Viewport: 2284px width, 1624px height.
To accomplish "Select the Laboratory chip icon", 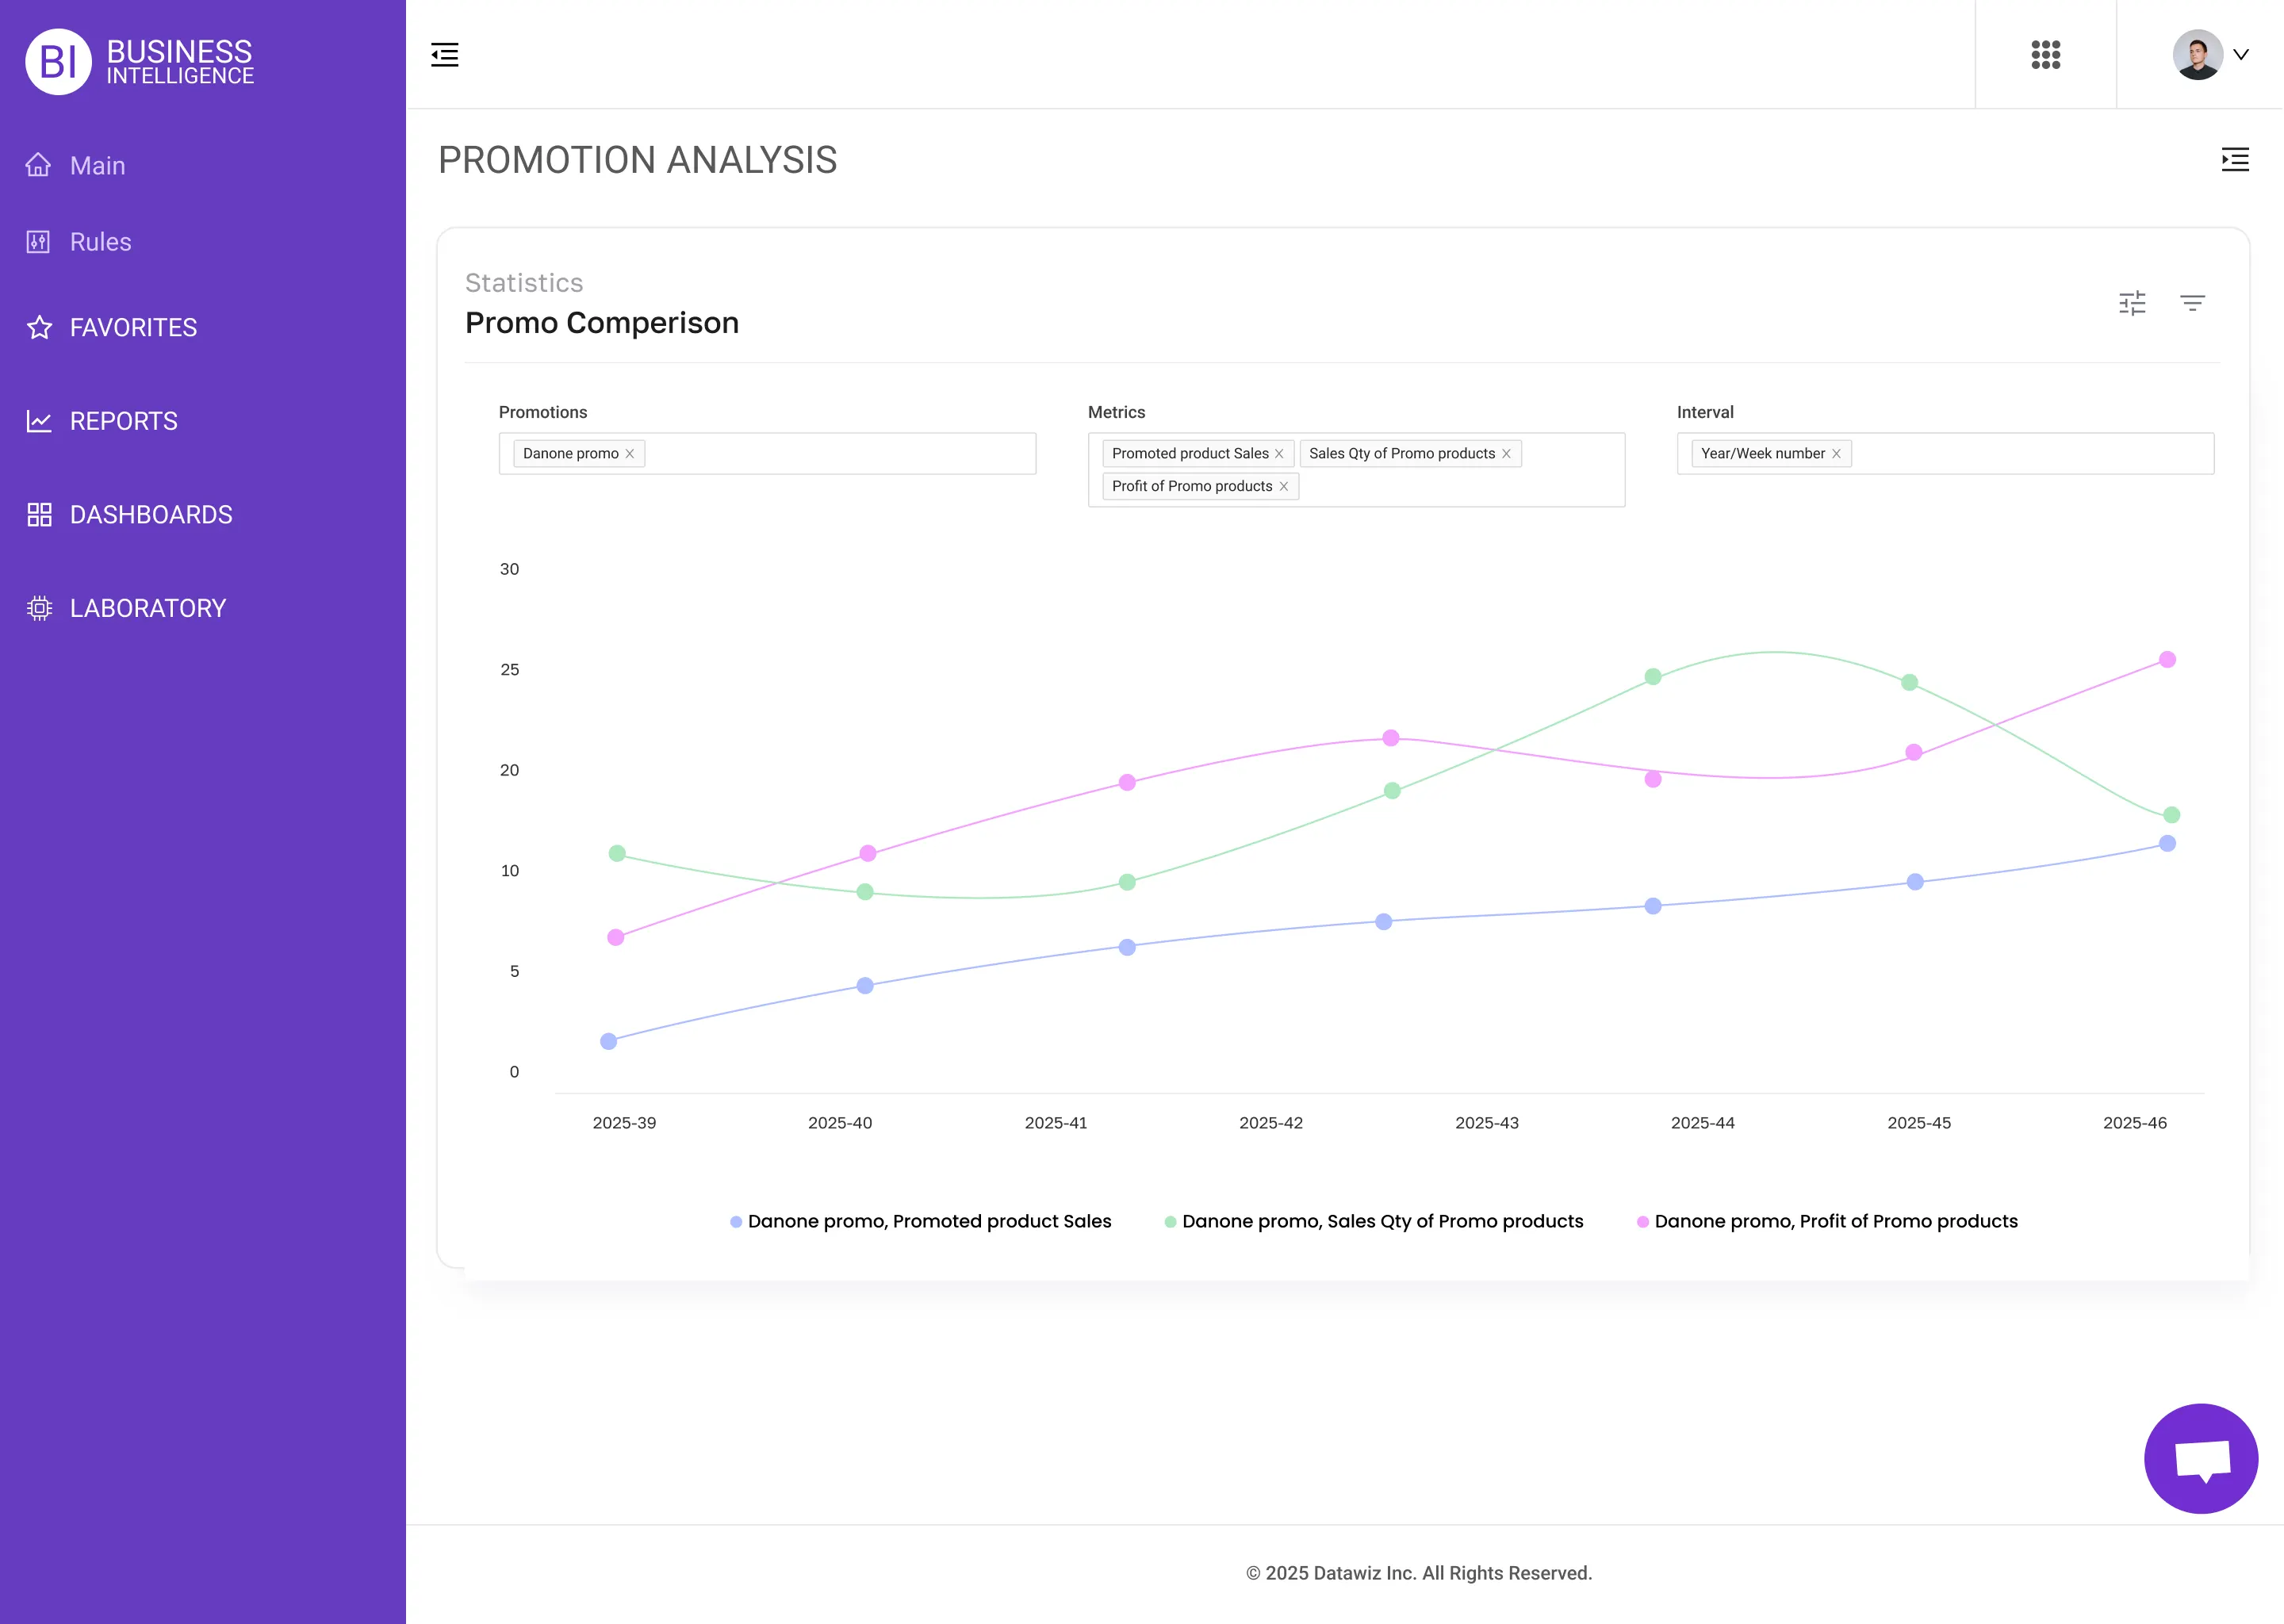I will tap(38, 608).
